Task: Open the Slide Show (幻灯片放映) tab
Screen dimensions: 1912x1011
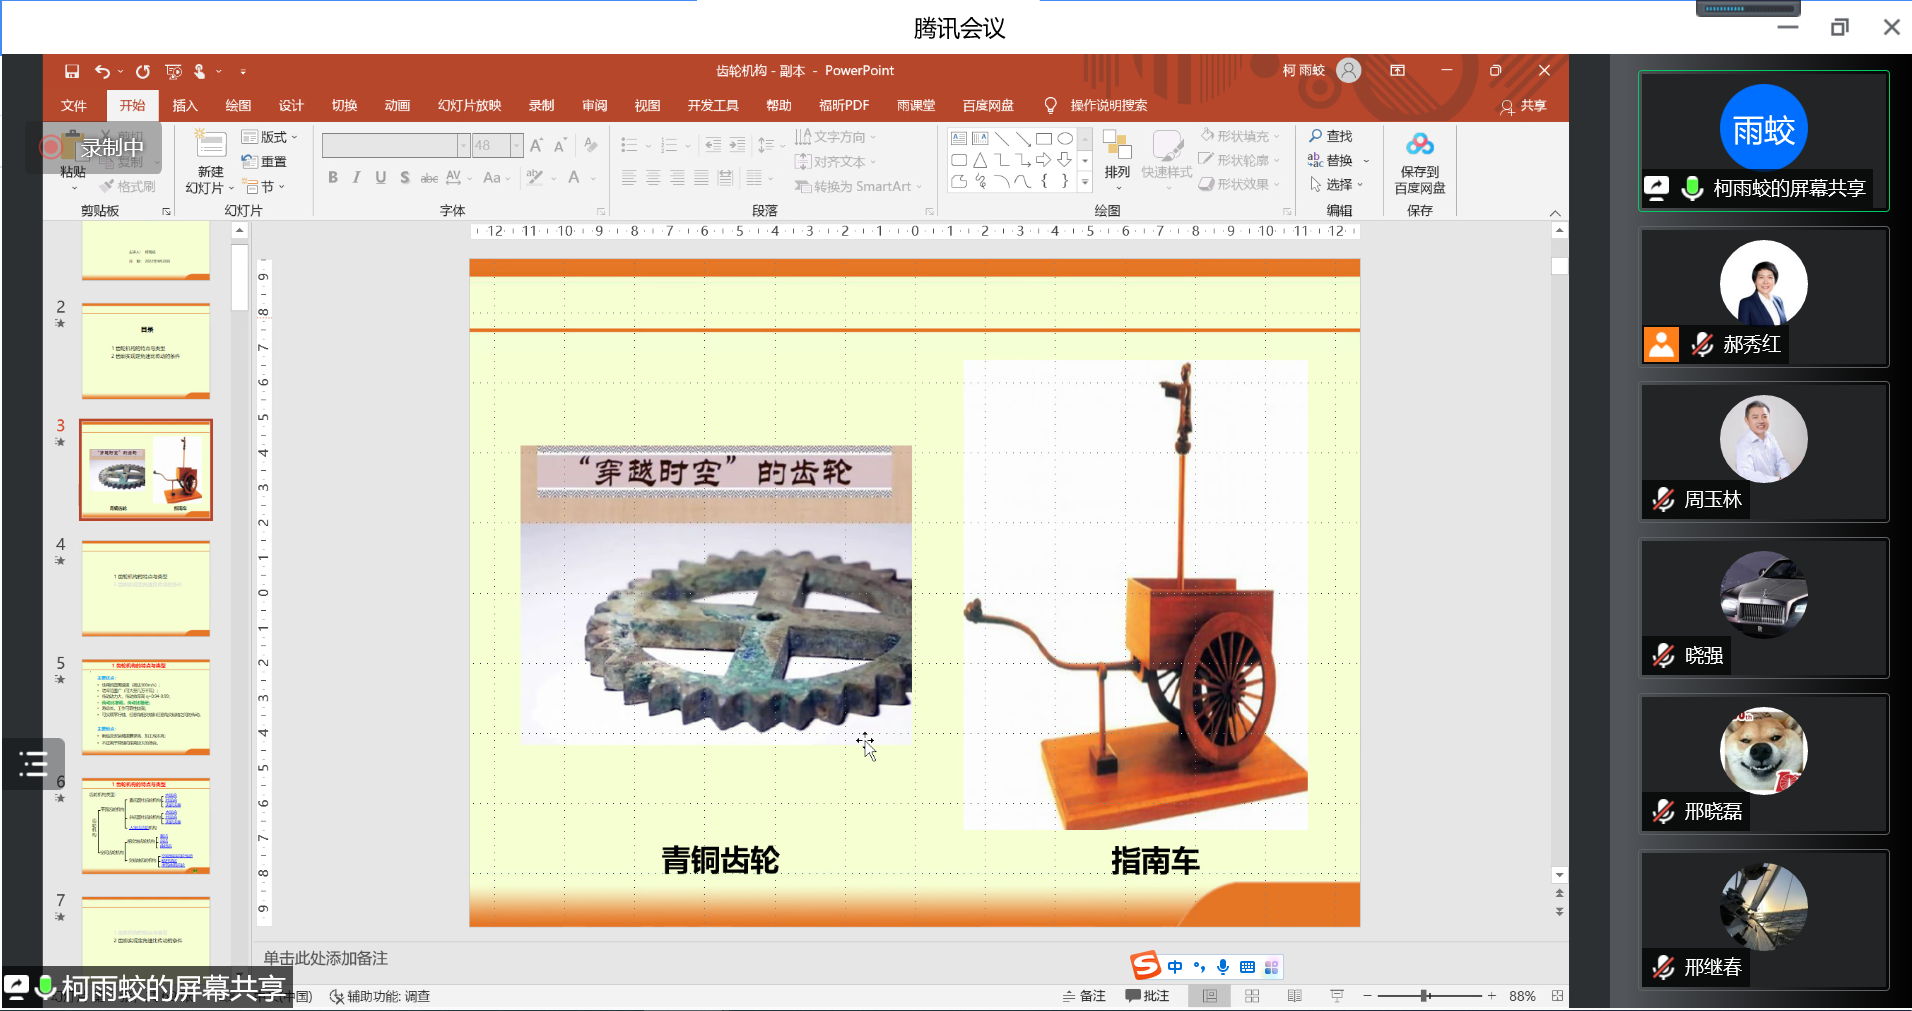Action: (469, 106)
